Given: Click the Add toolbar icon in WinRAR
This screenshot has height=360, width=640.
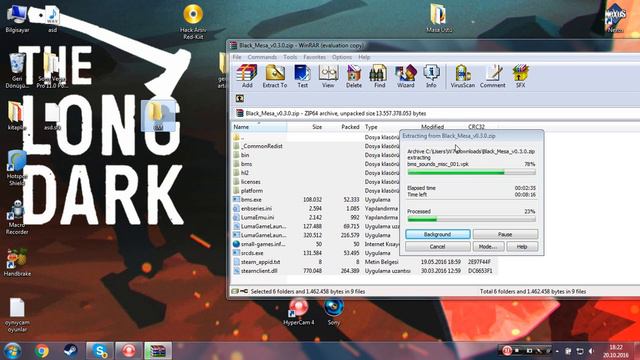Looking at the screenshot, I should [x=247, y=76].
